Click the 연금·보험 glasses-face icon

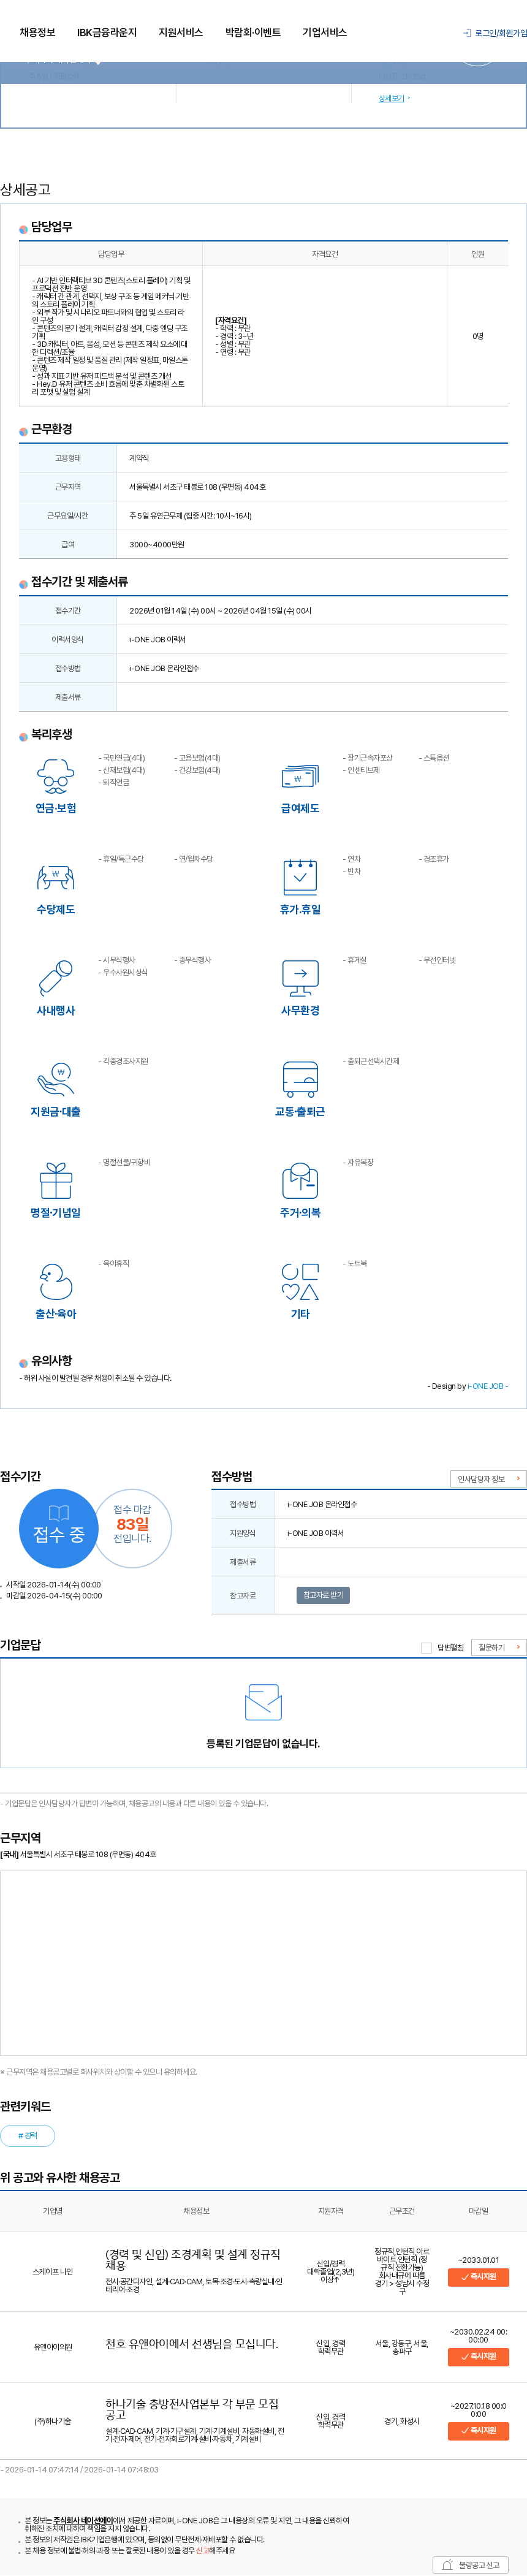point(56,776)
